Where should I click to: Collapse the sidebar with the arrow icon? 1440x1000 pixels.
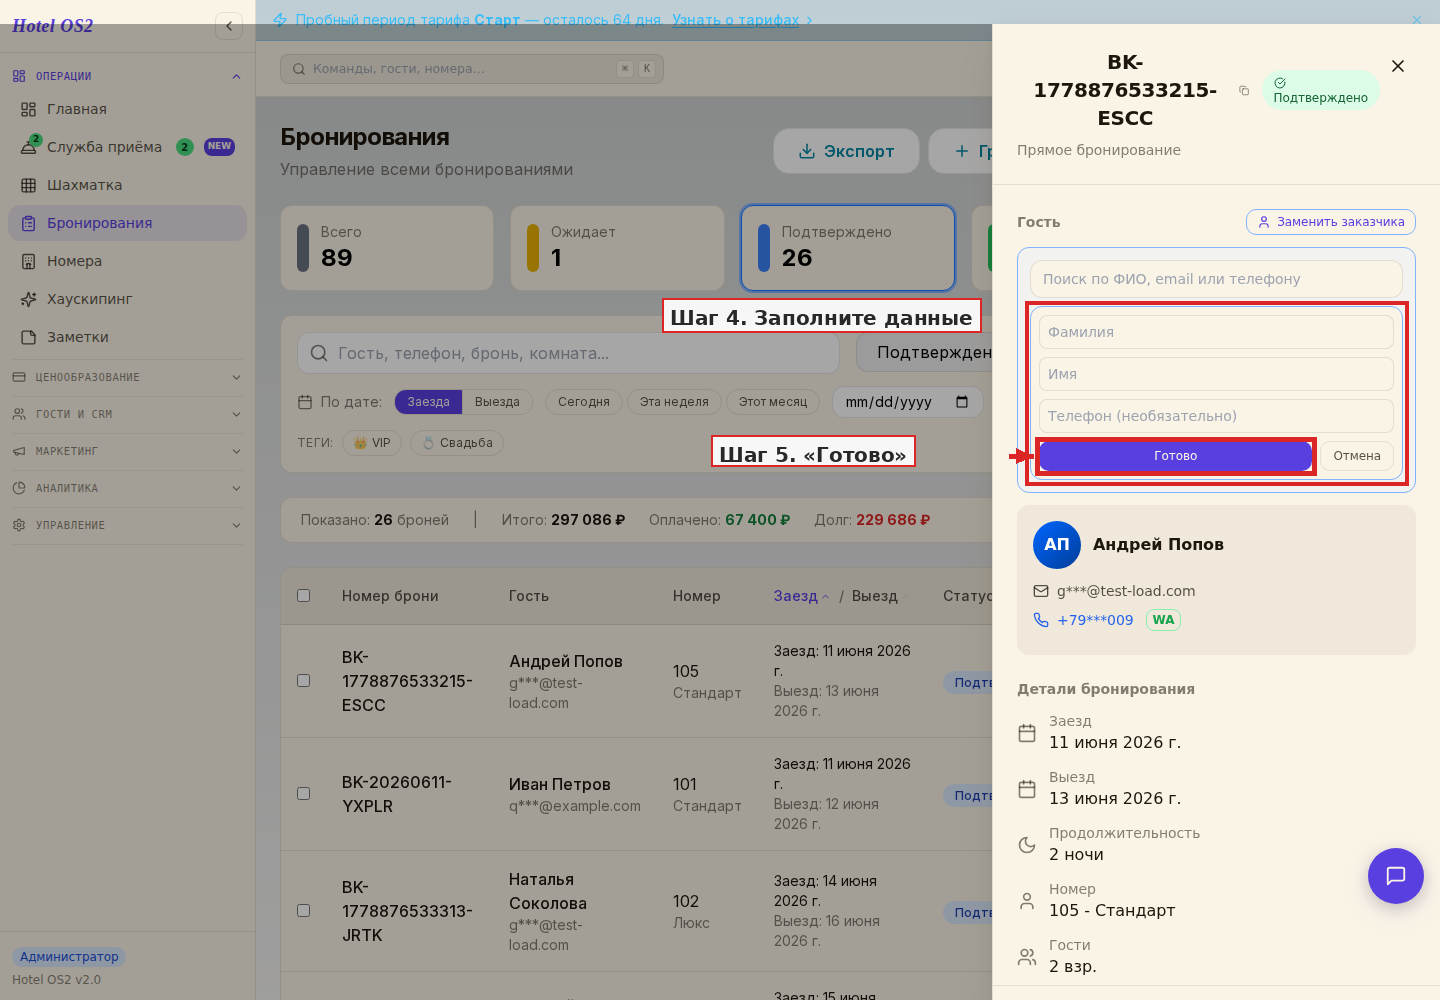coord(229,26)
